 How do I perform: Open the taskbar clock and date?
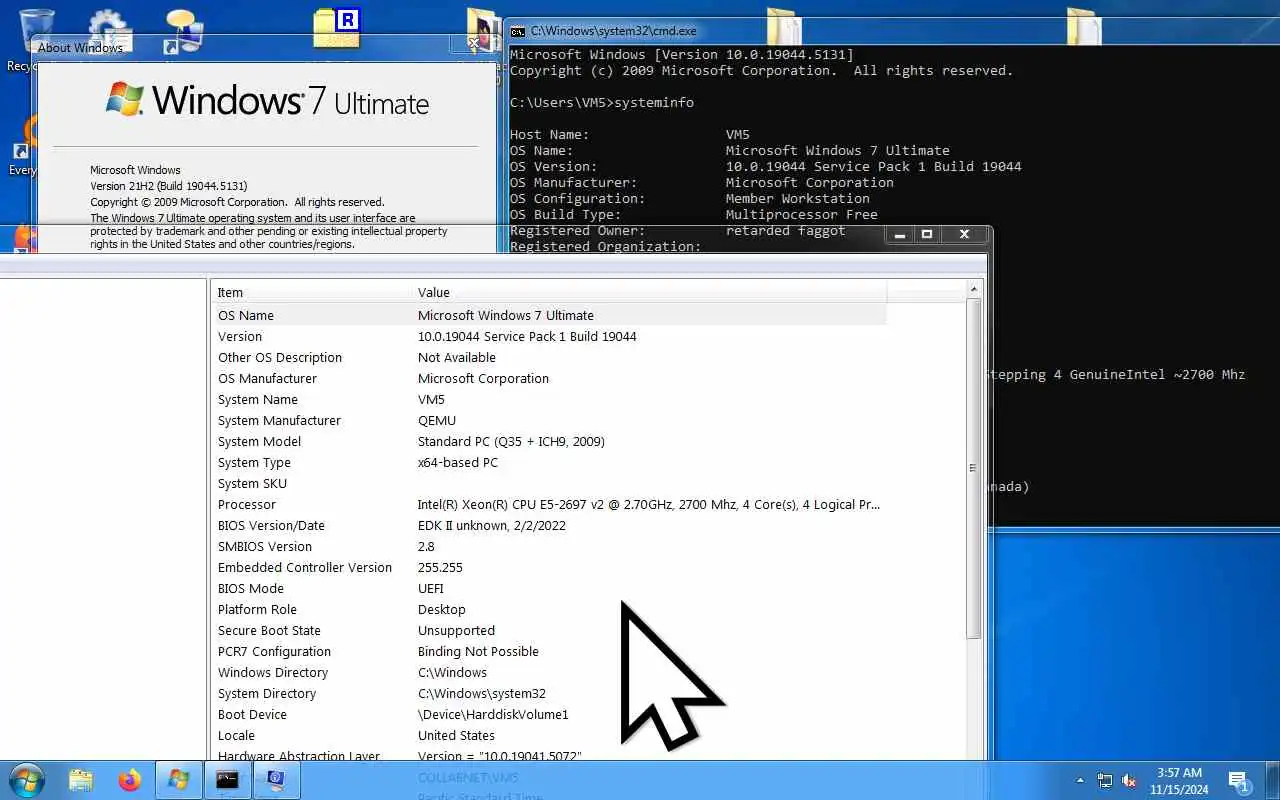1179,781
